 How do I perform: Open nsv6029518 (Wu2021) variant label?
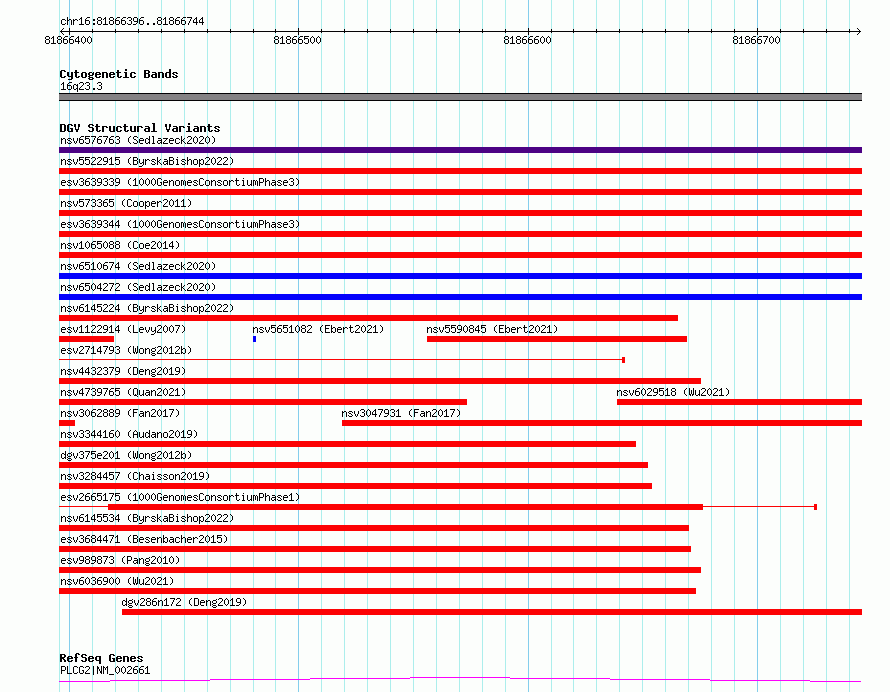coord(673,392)
